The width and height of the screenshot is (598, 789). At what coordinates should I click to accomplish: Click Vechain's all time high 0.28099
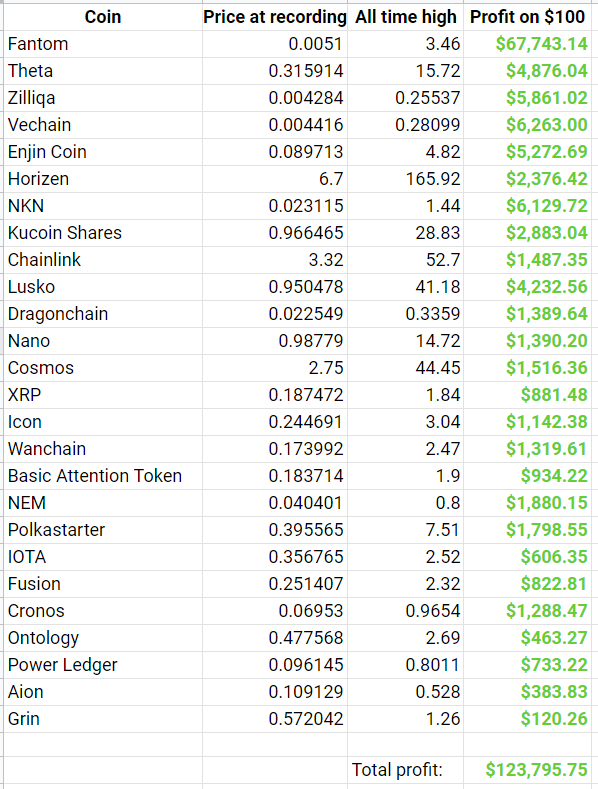point(405,125)
